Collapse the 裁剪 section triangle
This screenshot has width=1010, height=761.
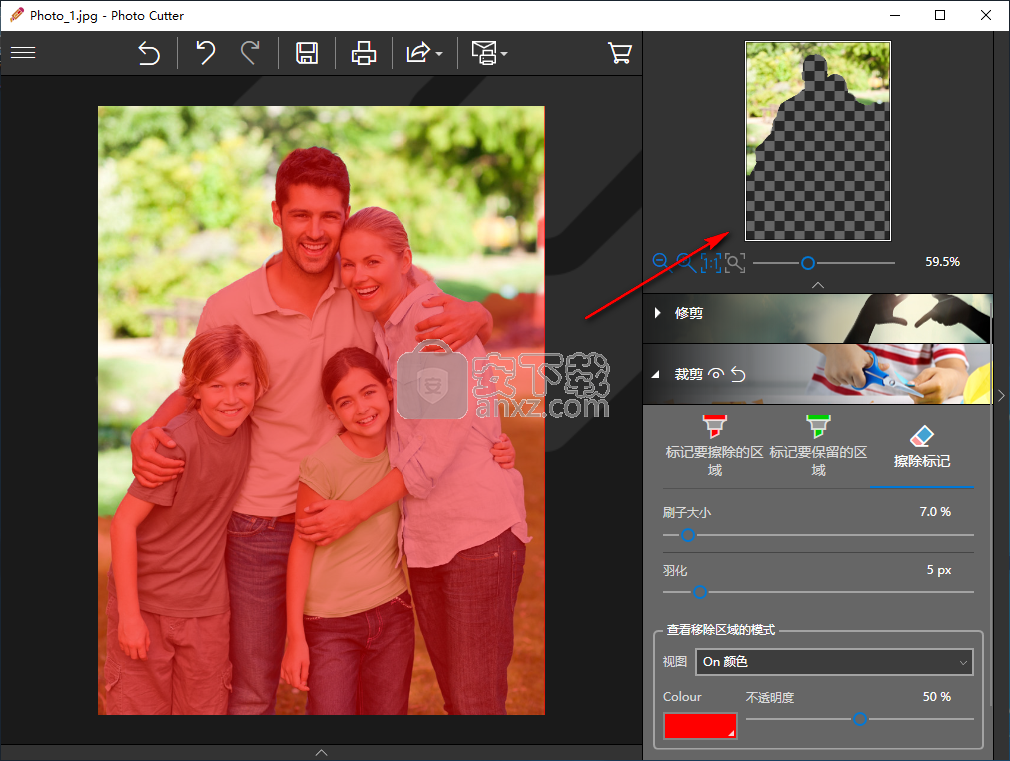(x=656, y=374)
